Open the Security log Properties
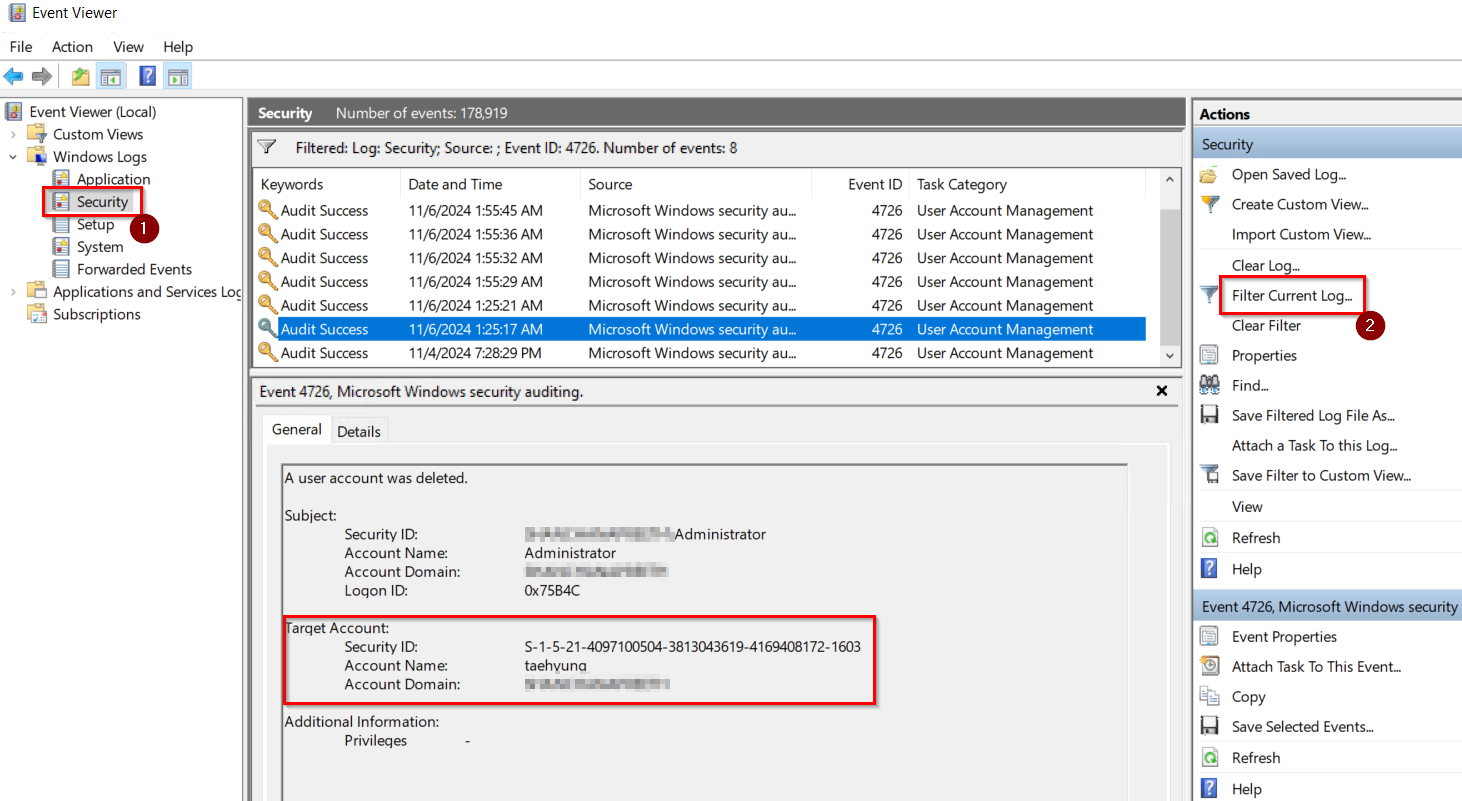This screenshot has width=1462, height=801. pos(1262,354)
